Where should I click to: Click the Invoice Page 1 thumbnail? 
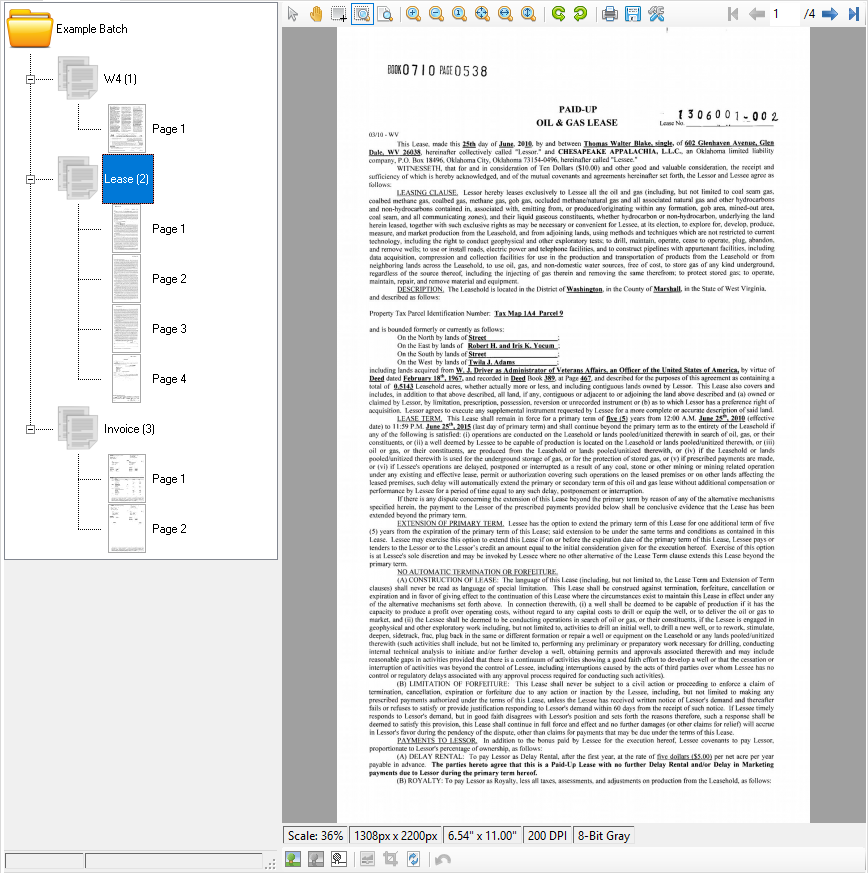click(127, 479)
